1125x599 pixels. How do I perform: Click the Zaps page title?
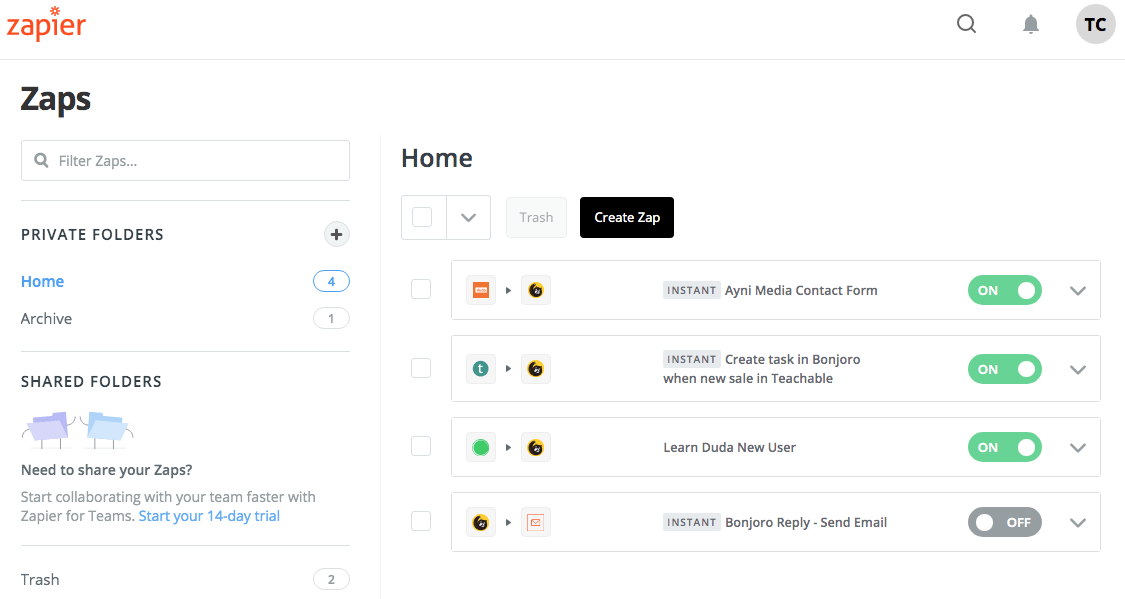pos(56,99)
